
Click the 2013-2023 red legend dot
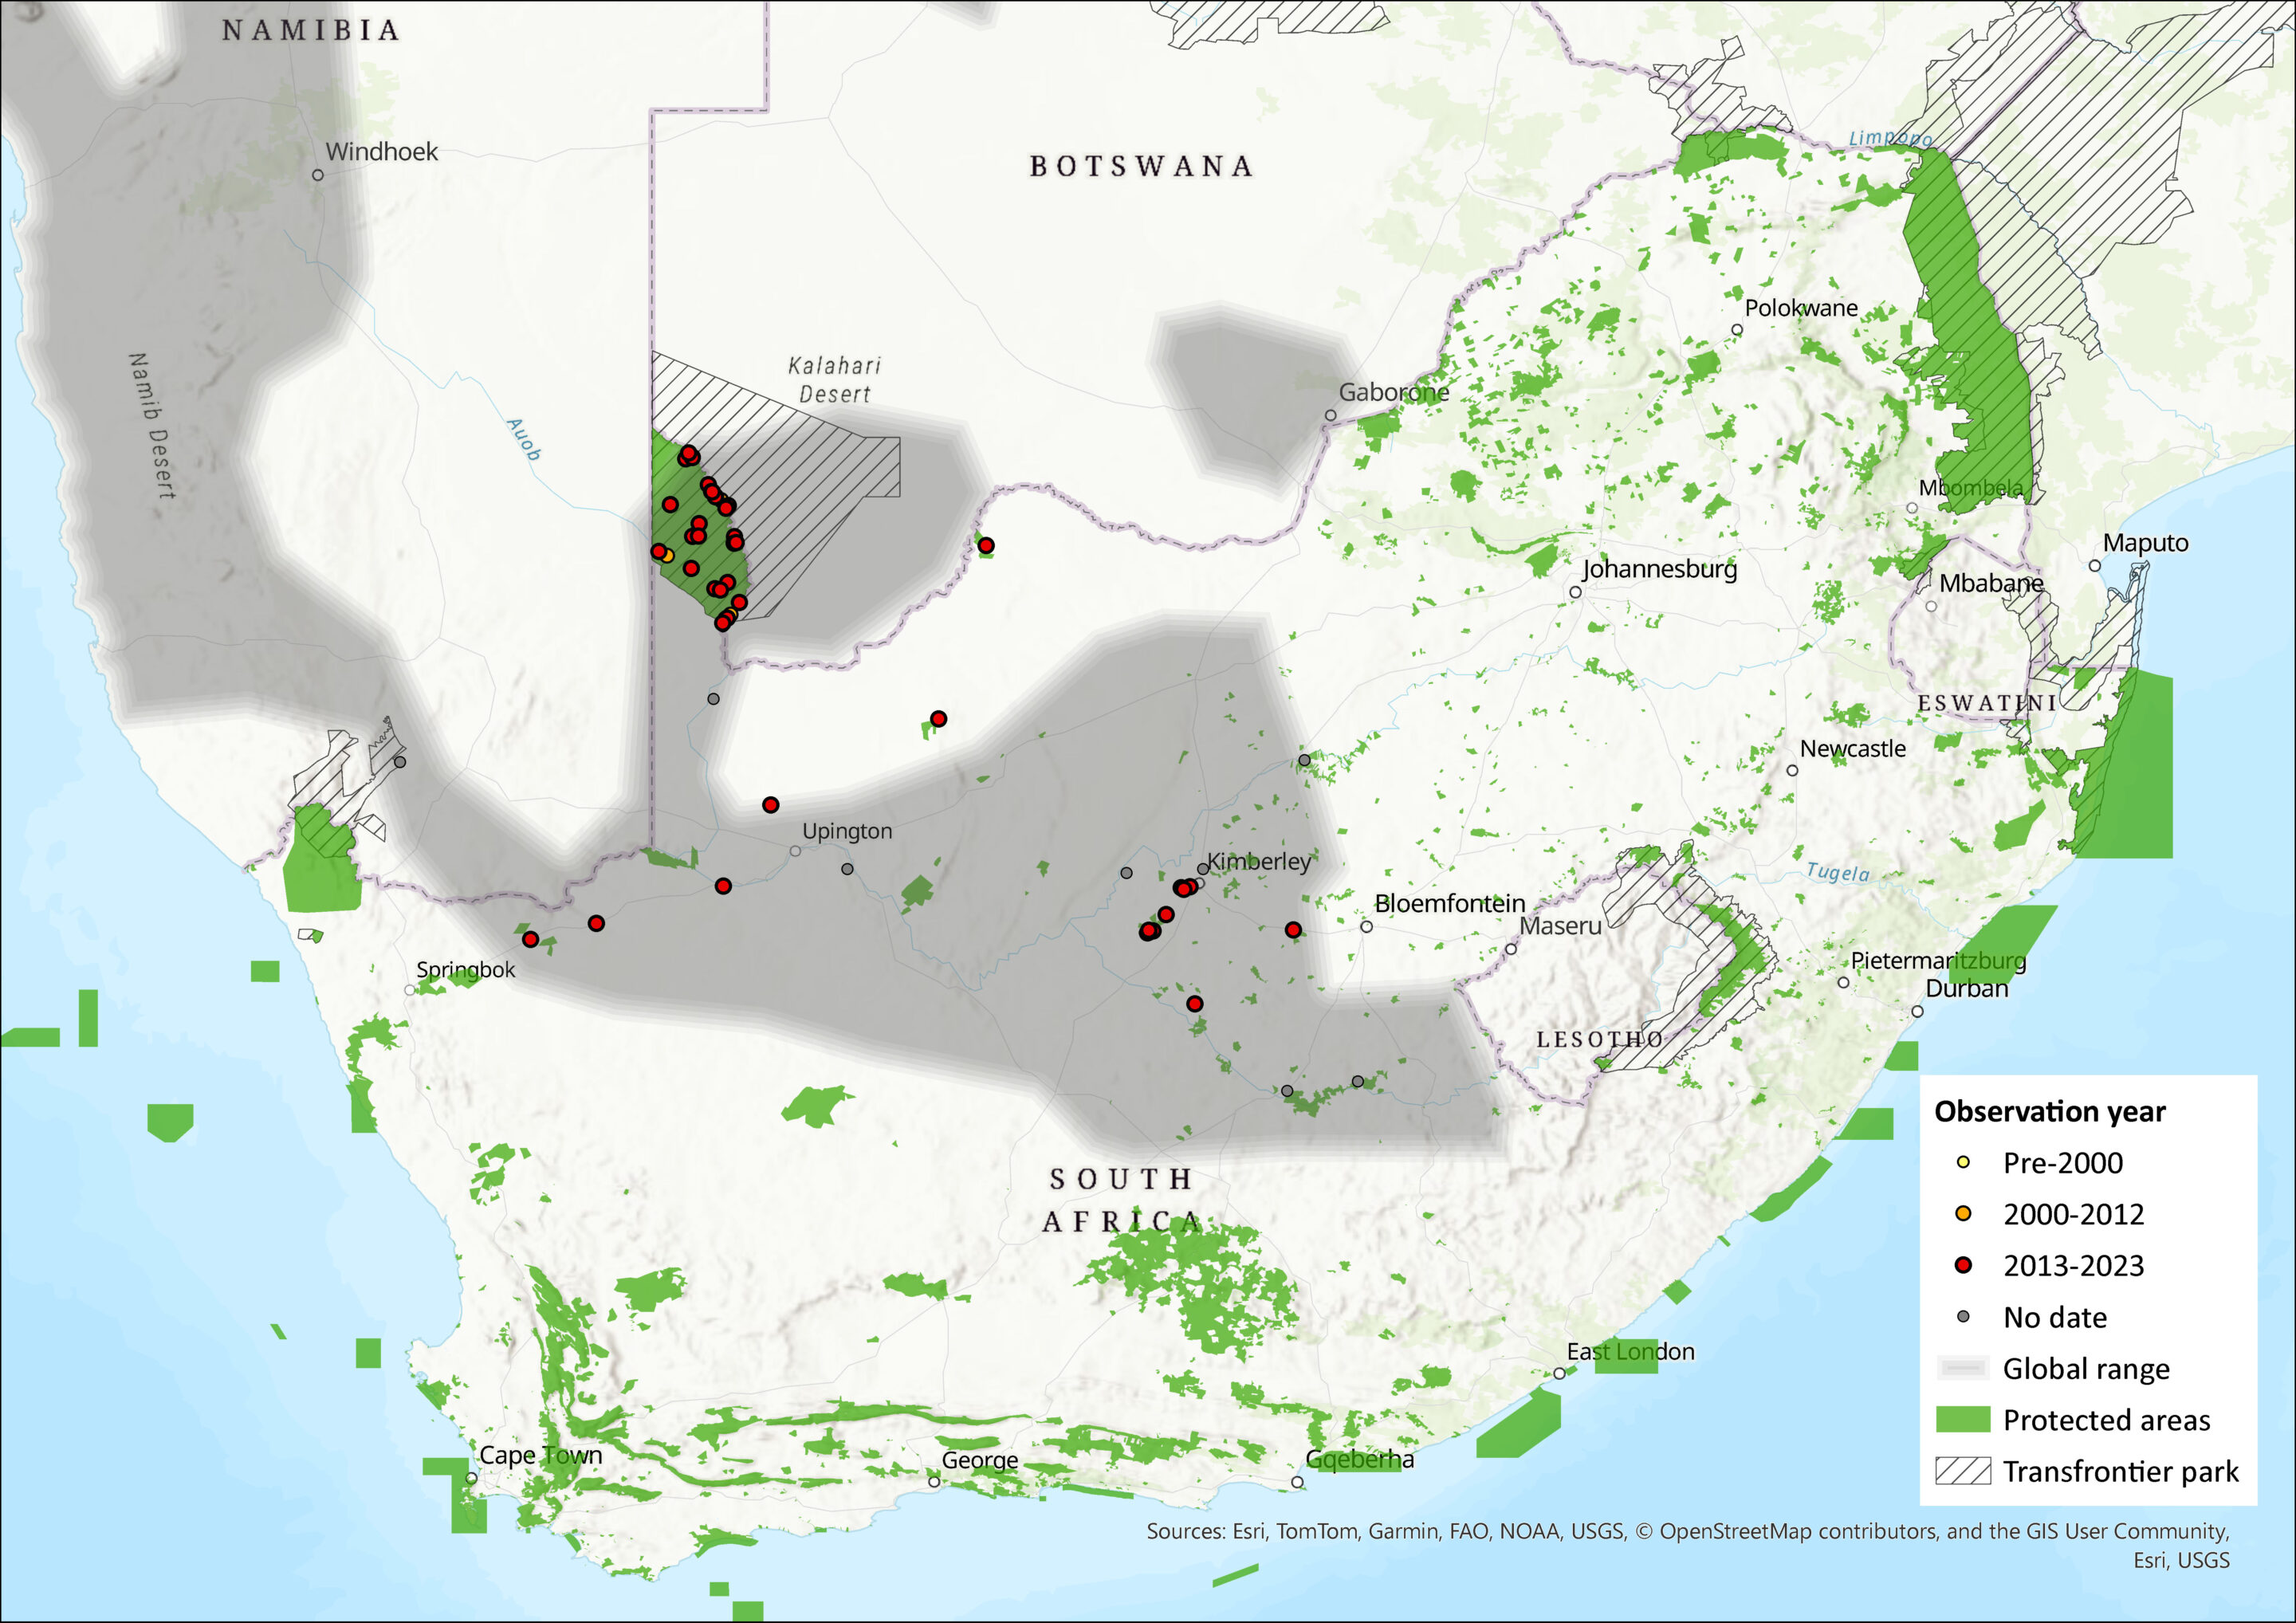coord(1963,1265)
